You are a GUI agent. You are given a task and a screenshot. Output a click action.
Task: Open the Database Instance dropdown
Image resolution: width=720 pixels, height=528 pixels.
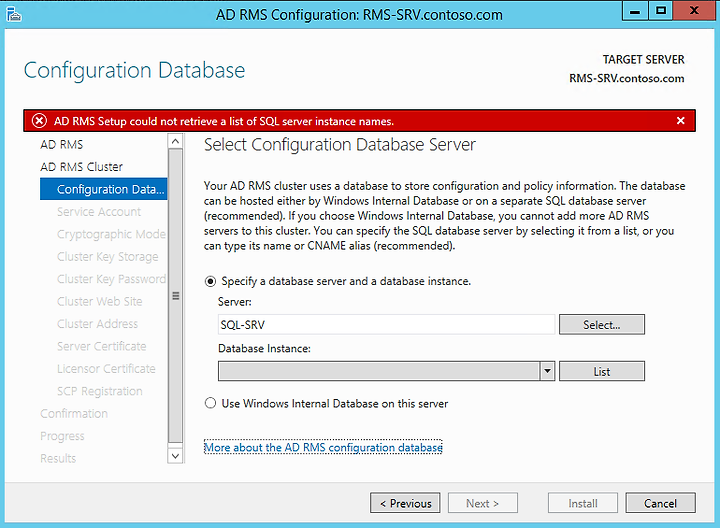[547, 371]
